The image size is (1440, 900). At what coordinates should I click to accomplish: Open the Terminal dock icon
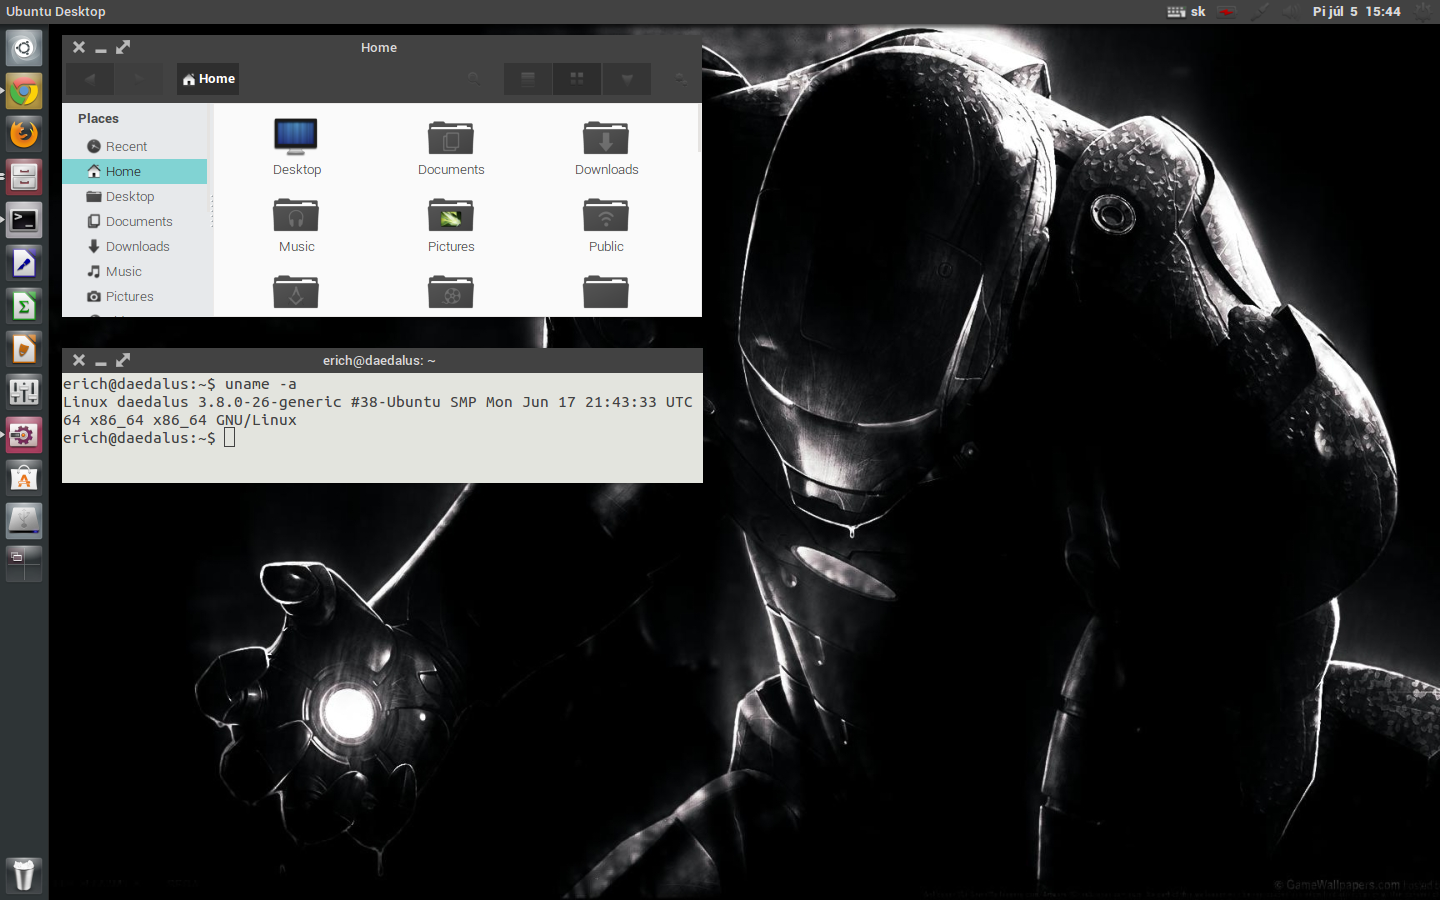pyautogui.click(x=24, y=220)
